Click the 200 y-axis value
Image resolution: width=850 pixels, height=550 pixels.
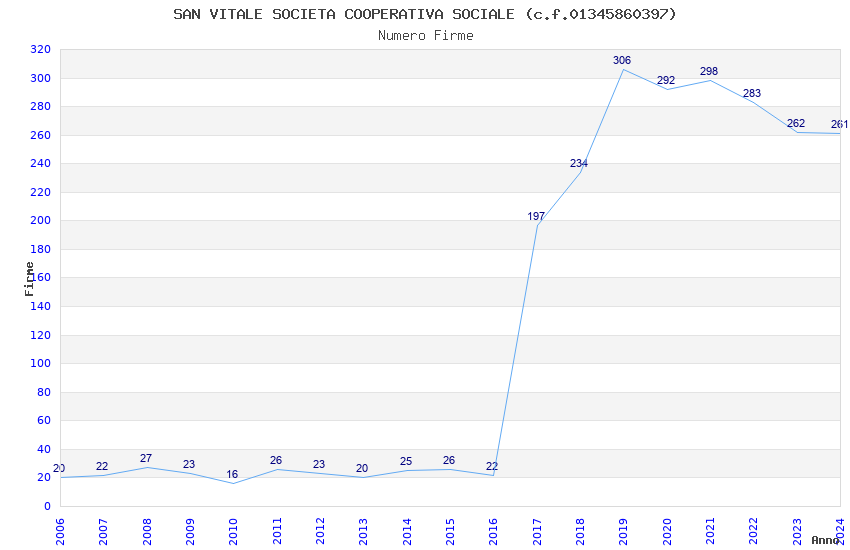(x=41, y=220)
